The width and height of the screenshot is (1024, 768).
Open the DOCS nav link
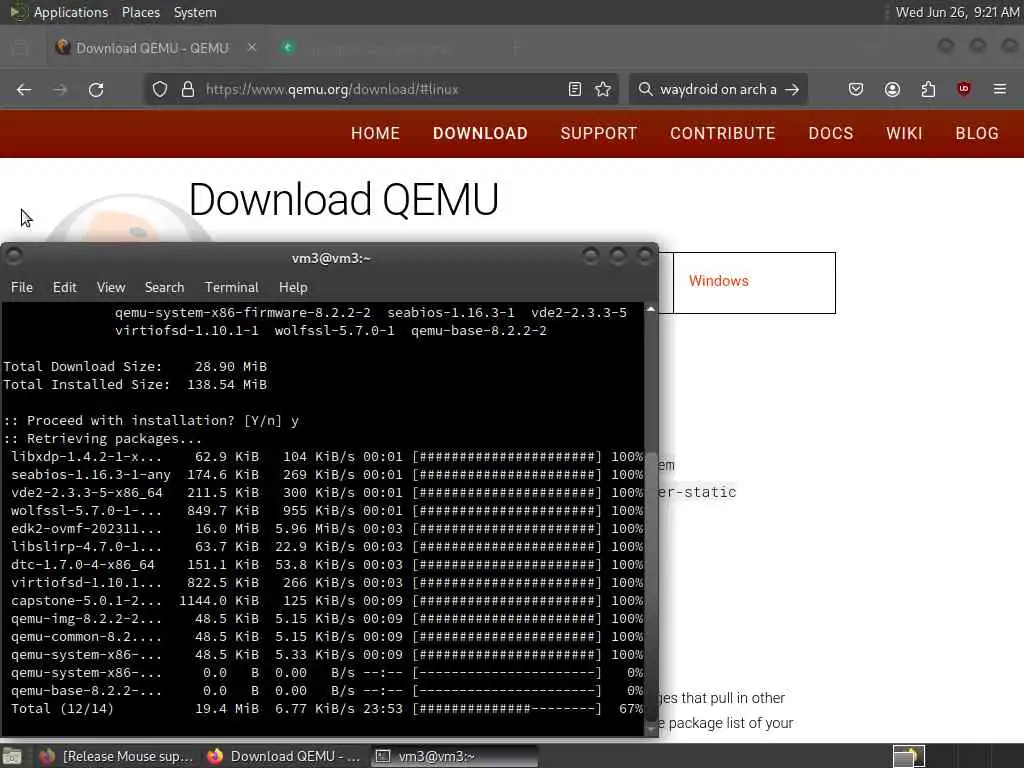(831, 133)
